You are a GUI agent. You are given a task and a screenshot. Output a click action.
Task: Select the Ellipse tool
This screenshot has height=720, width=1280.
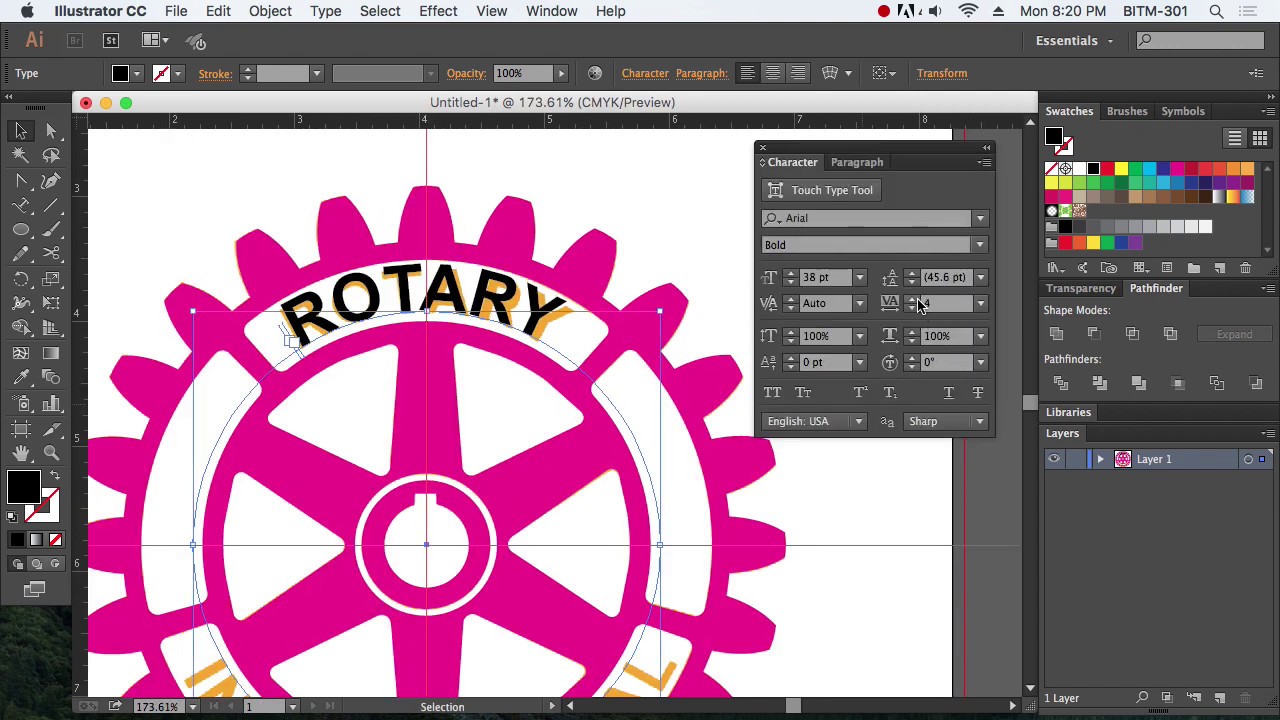coord(21,230)
